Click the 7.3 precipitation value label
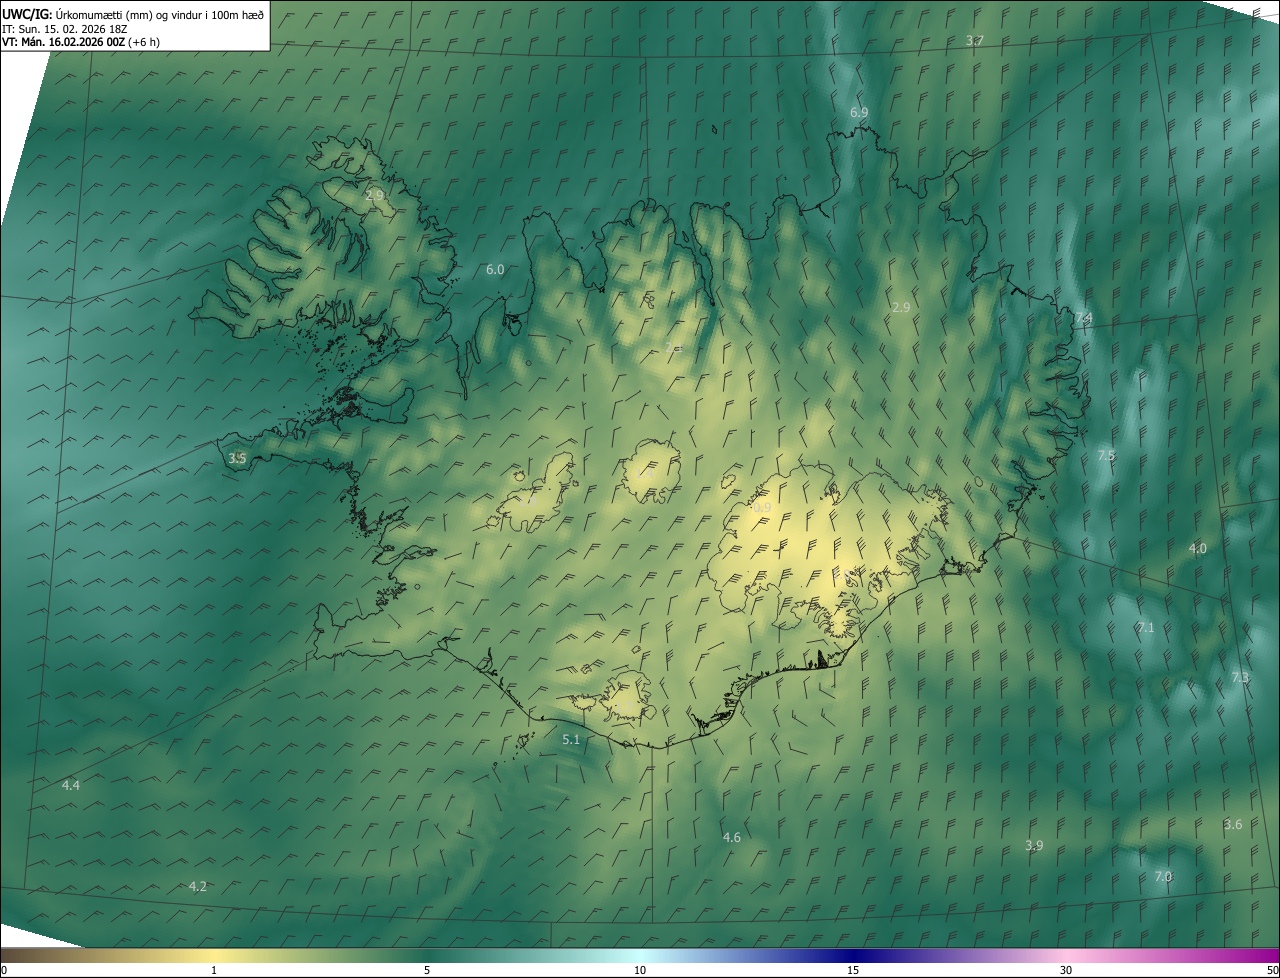This screenshot has width=1280, height=978. click(1240, 677)
